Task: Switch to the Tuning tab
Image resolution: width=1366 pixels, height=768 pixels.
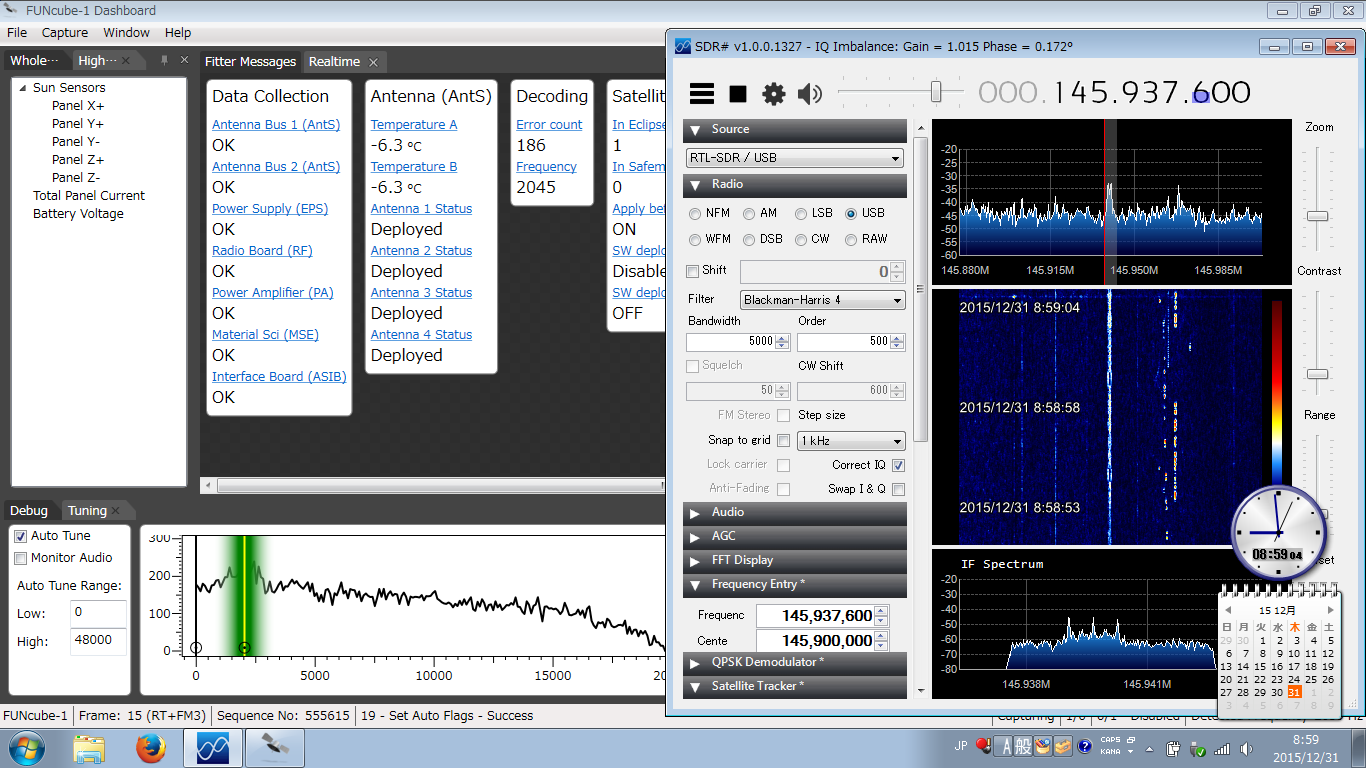Action: click(87, 510)
